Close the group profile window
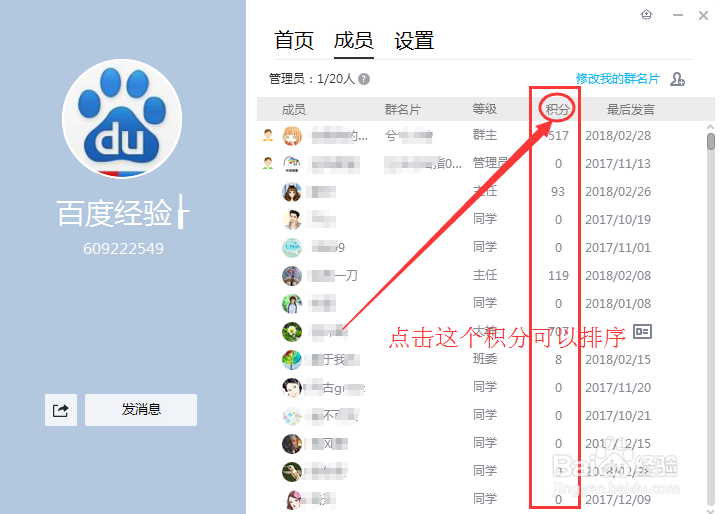This screenshot has height=514, width=720. coord(703,16)
